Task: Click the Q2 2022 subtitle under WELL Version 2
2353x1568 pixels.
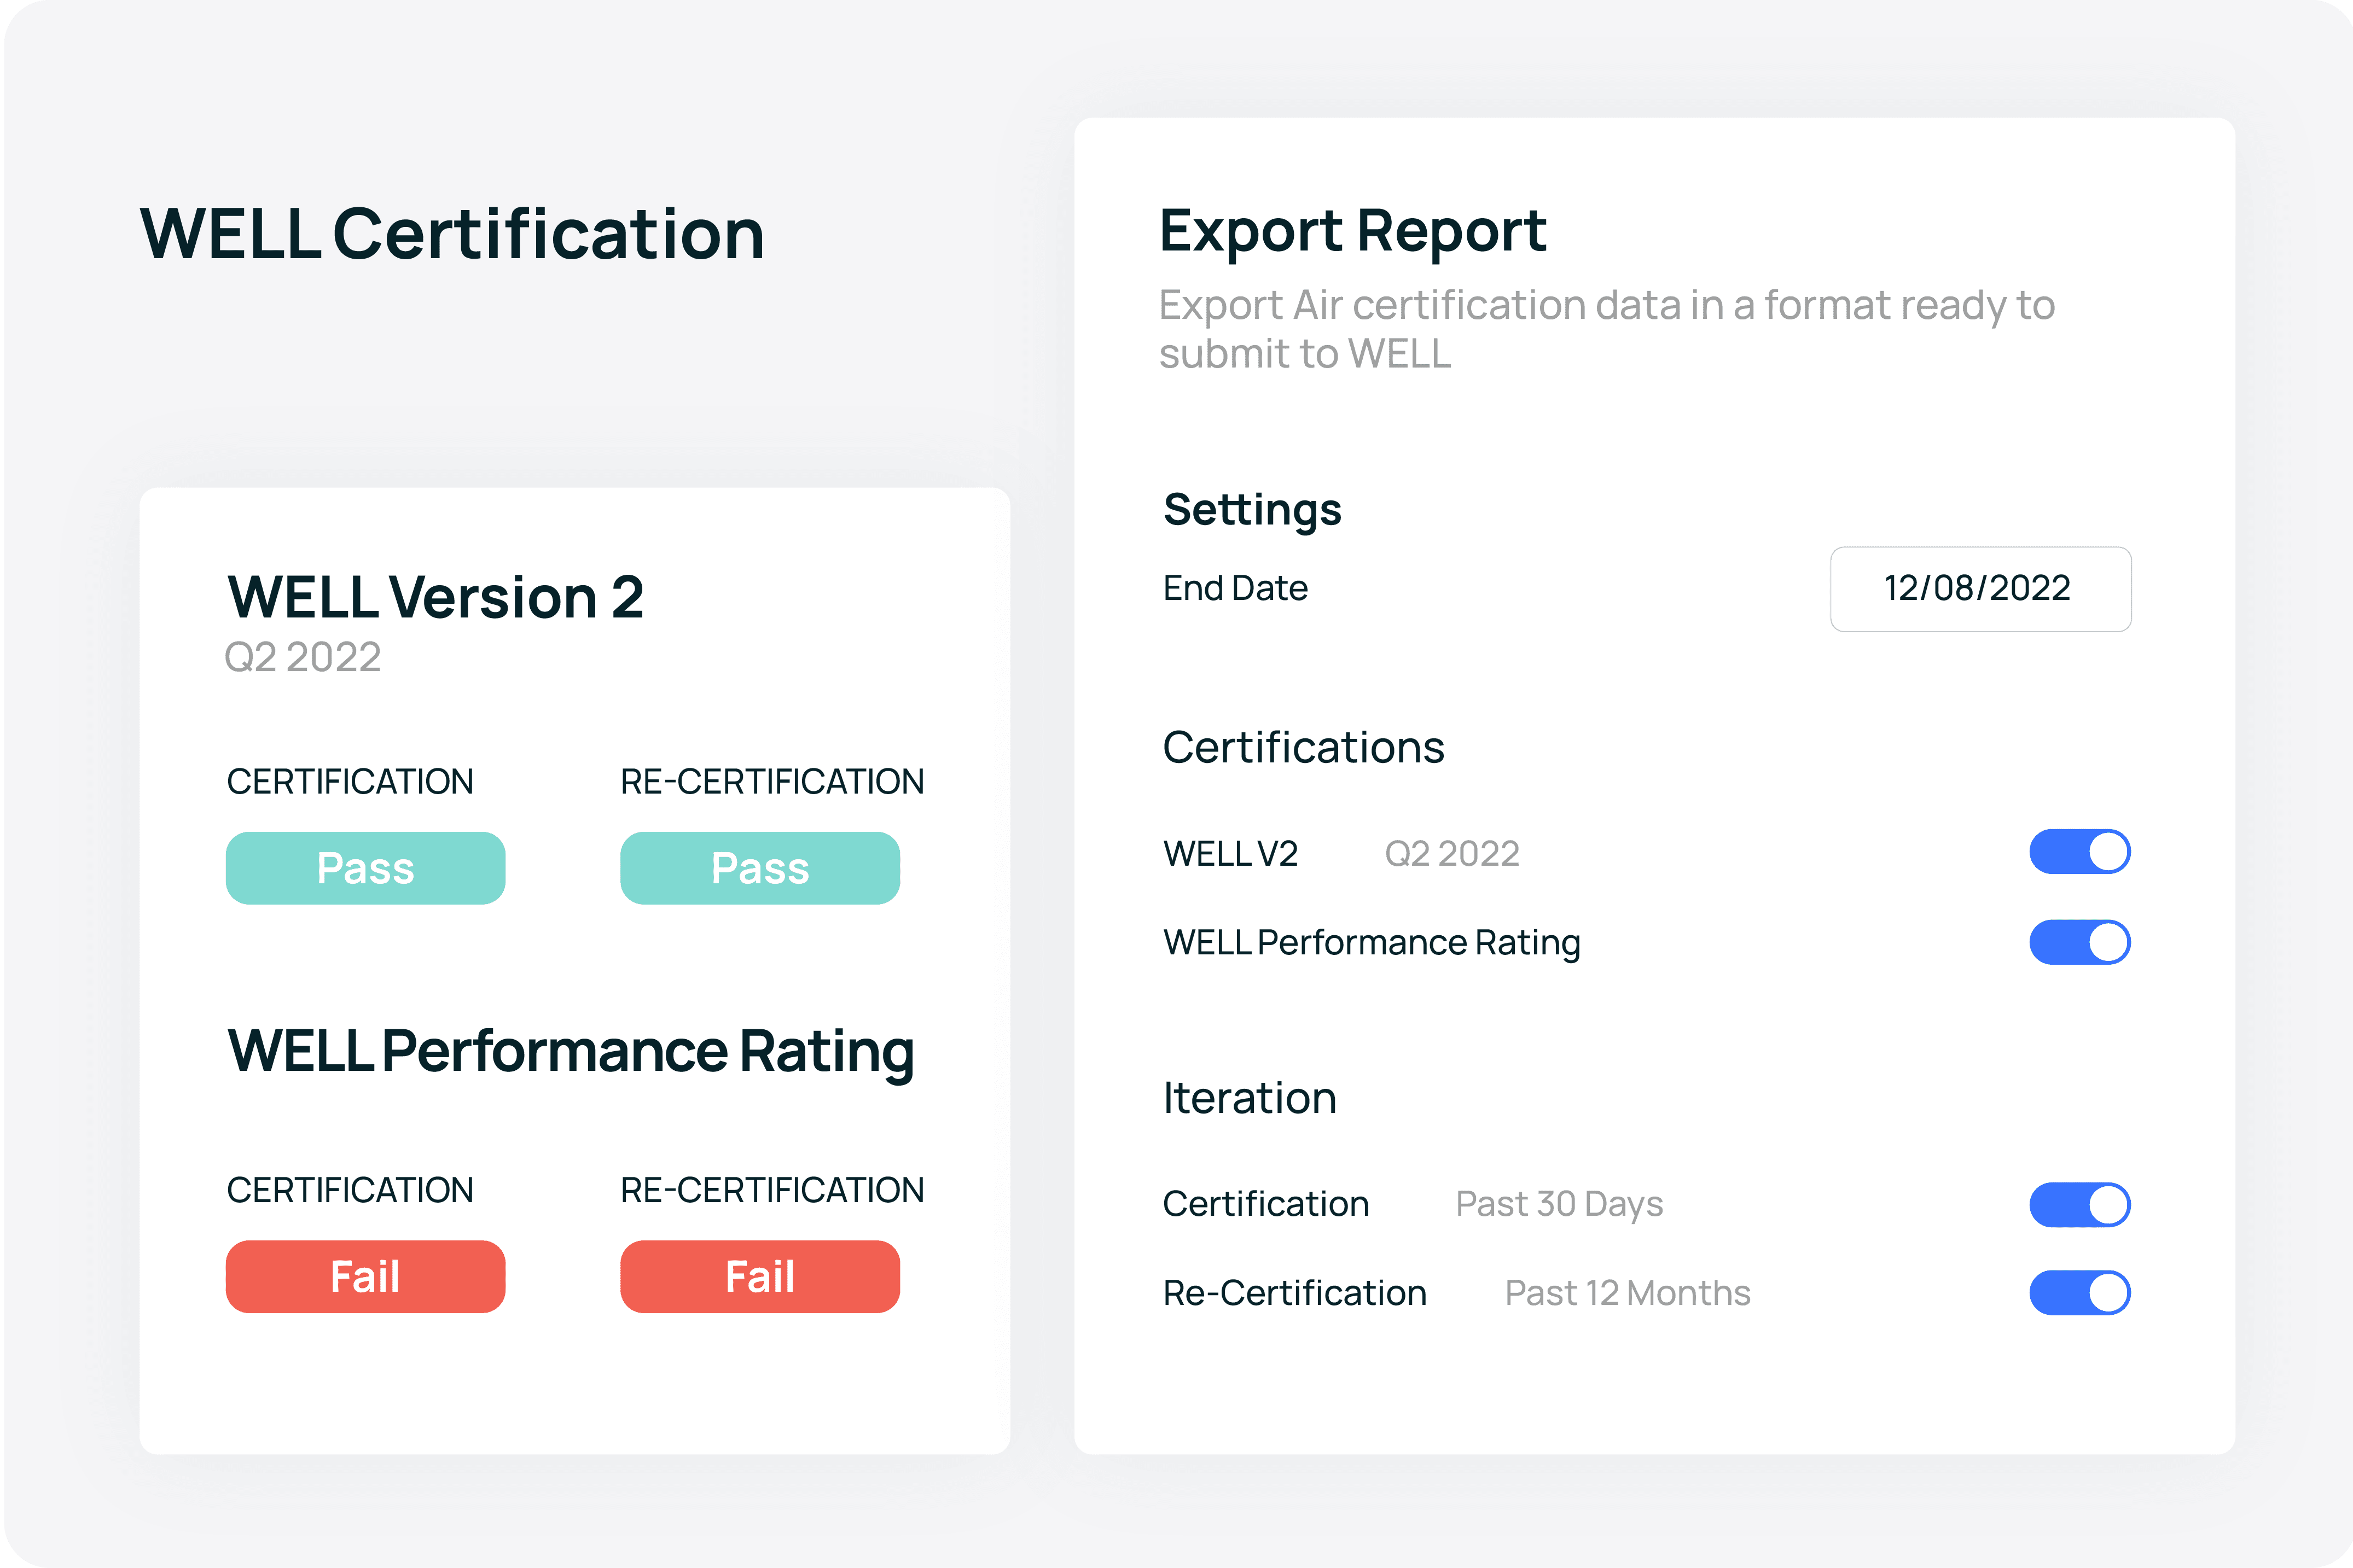Action: 303,658
